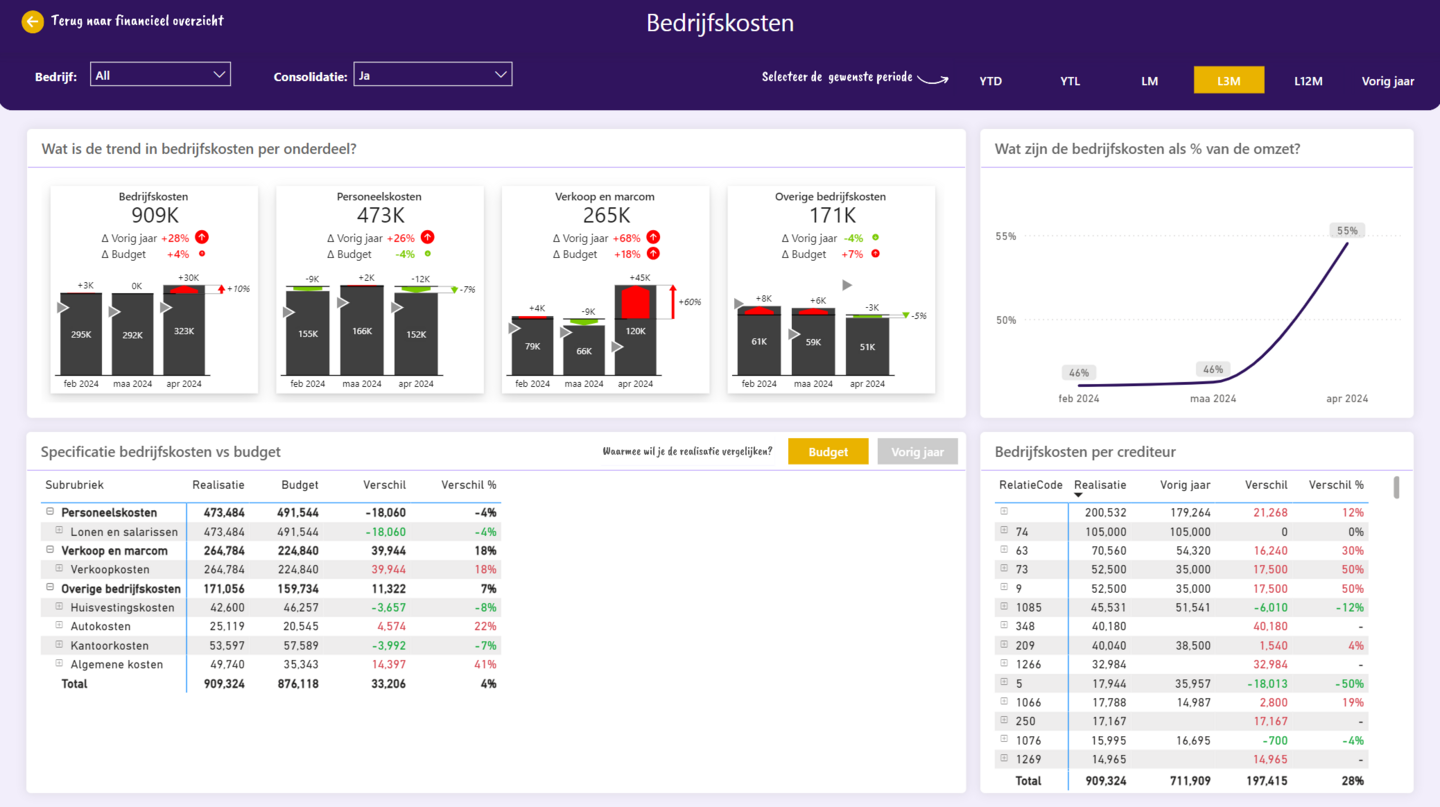This screenshot has width=1440, height=807.
Task: Click the yellow back arrow icon
Action: (33, 21)
